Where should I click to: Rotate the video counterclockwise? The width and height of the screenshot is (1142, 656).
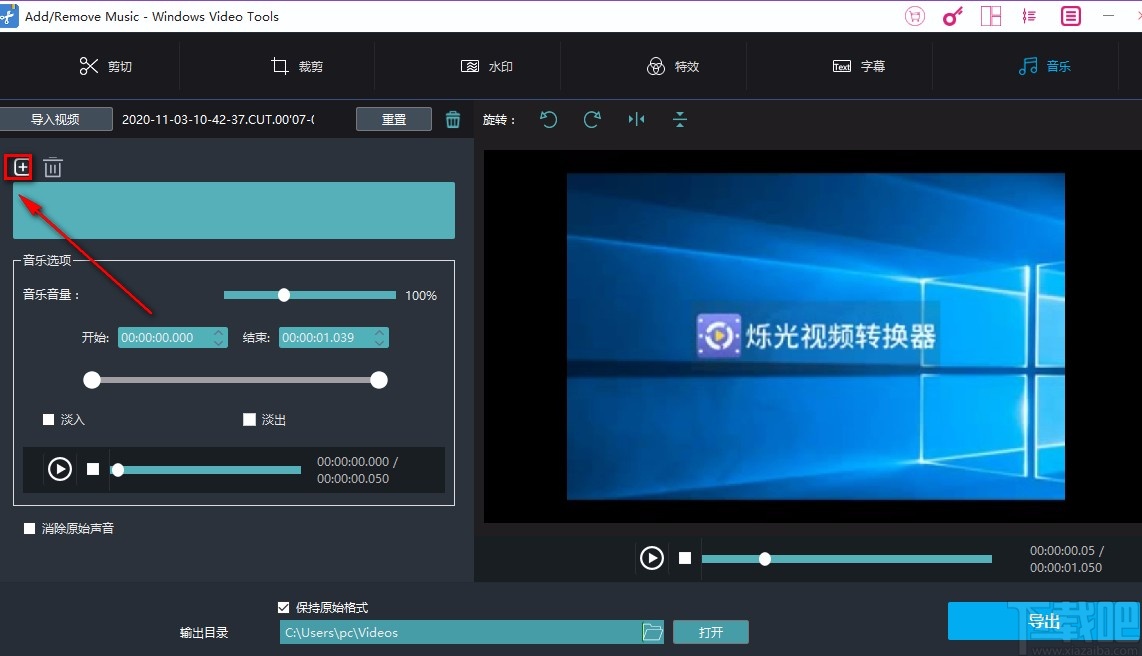(x=548, y=119)
